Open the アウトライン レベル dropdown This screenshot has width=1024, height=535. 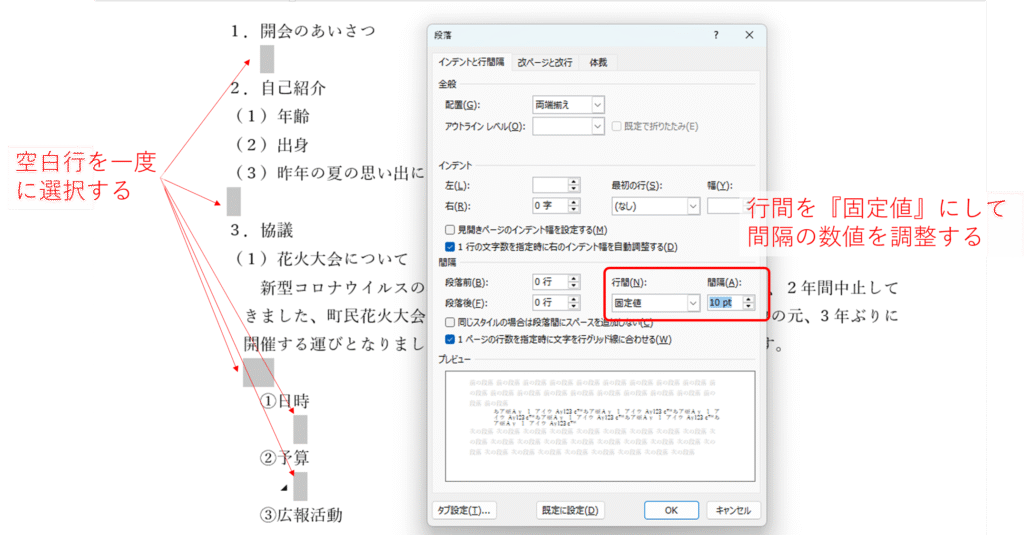[598, 126]
